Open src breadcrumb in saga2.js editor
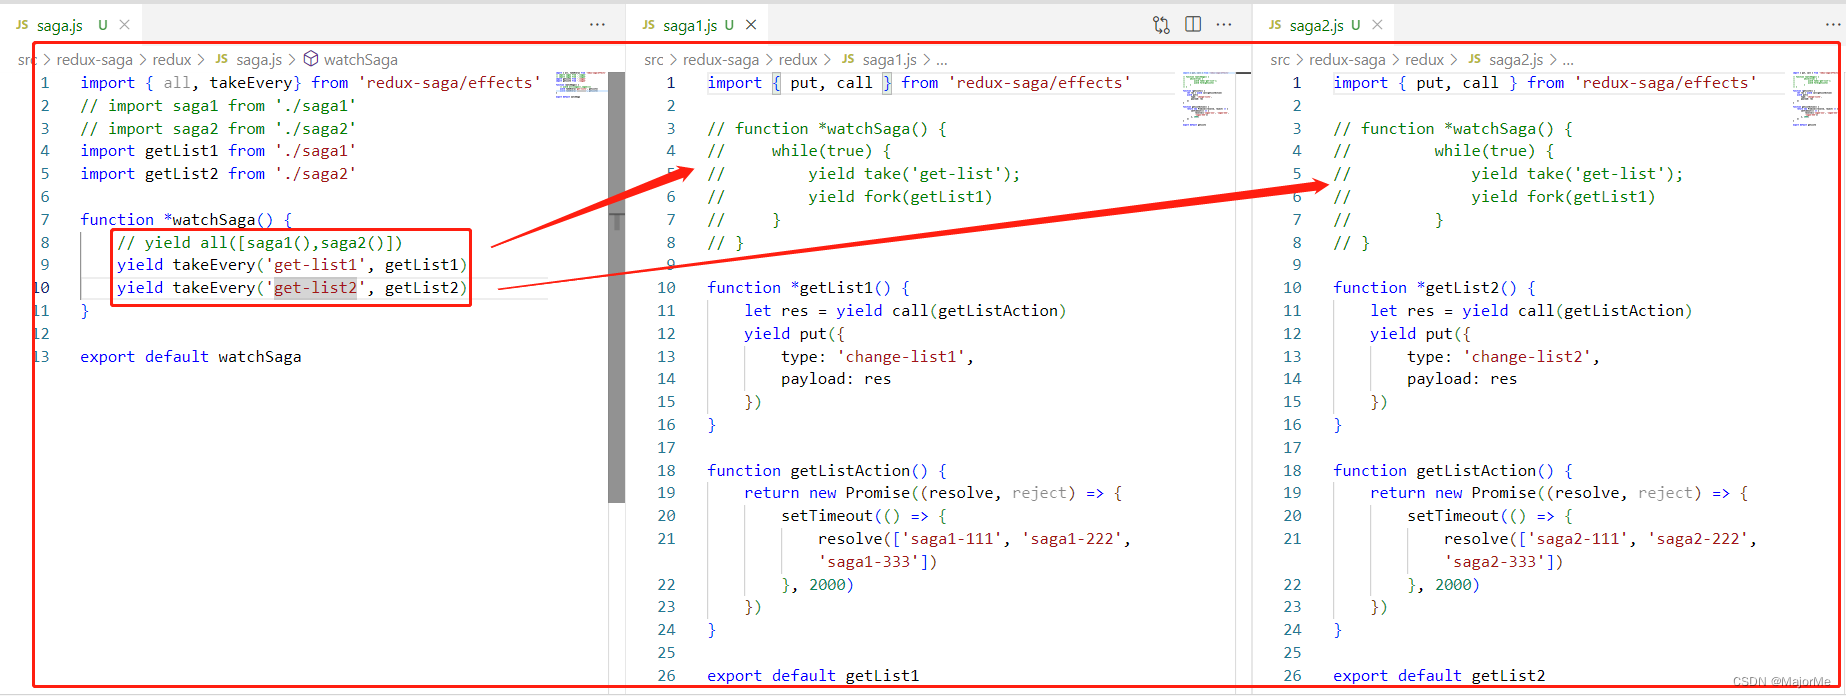Image resolution: width=1846 pixels, height=698 pixels. coord(1280,60)
